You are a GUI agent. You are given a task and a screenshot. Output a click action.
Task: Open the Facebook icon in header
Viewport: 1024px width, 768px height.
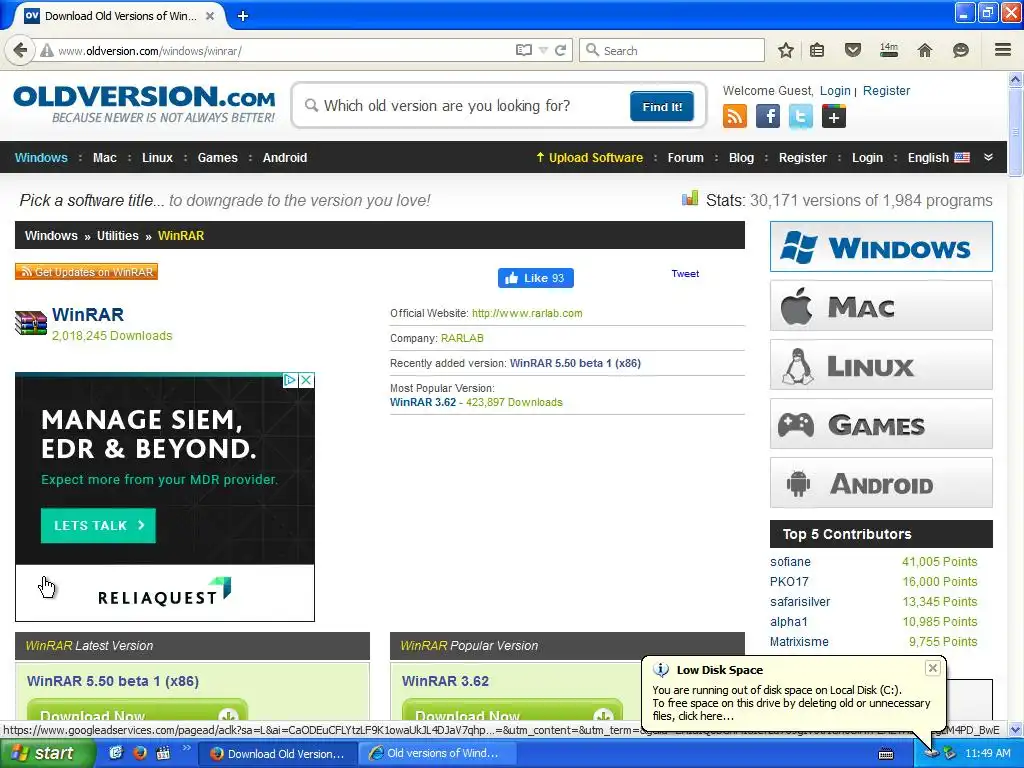768,116
